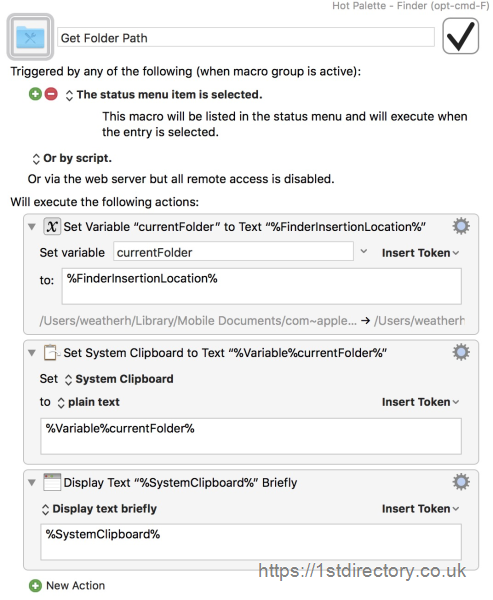This screenshot has width=493, height=600.
Task: Open Insert Token menu in Display Text
Action: tap(420, 509)
